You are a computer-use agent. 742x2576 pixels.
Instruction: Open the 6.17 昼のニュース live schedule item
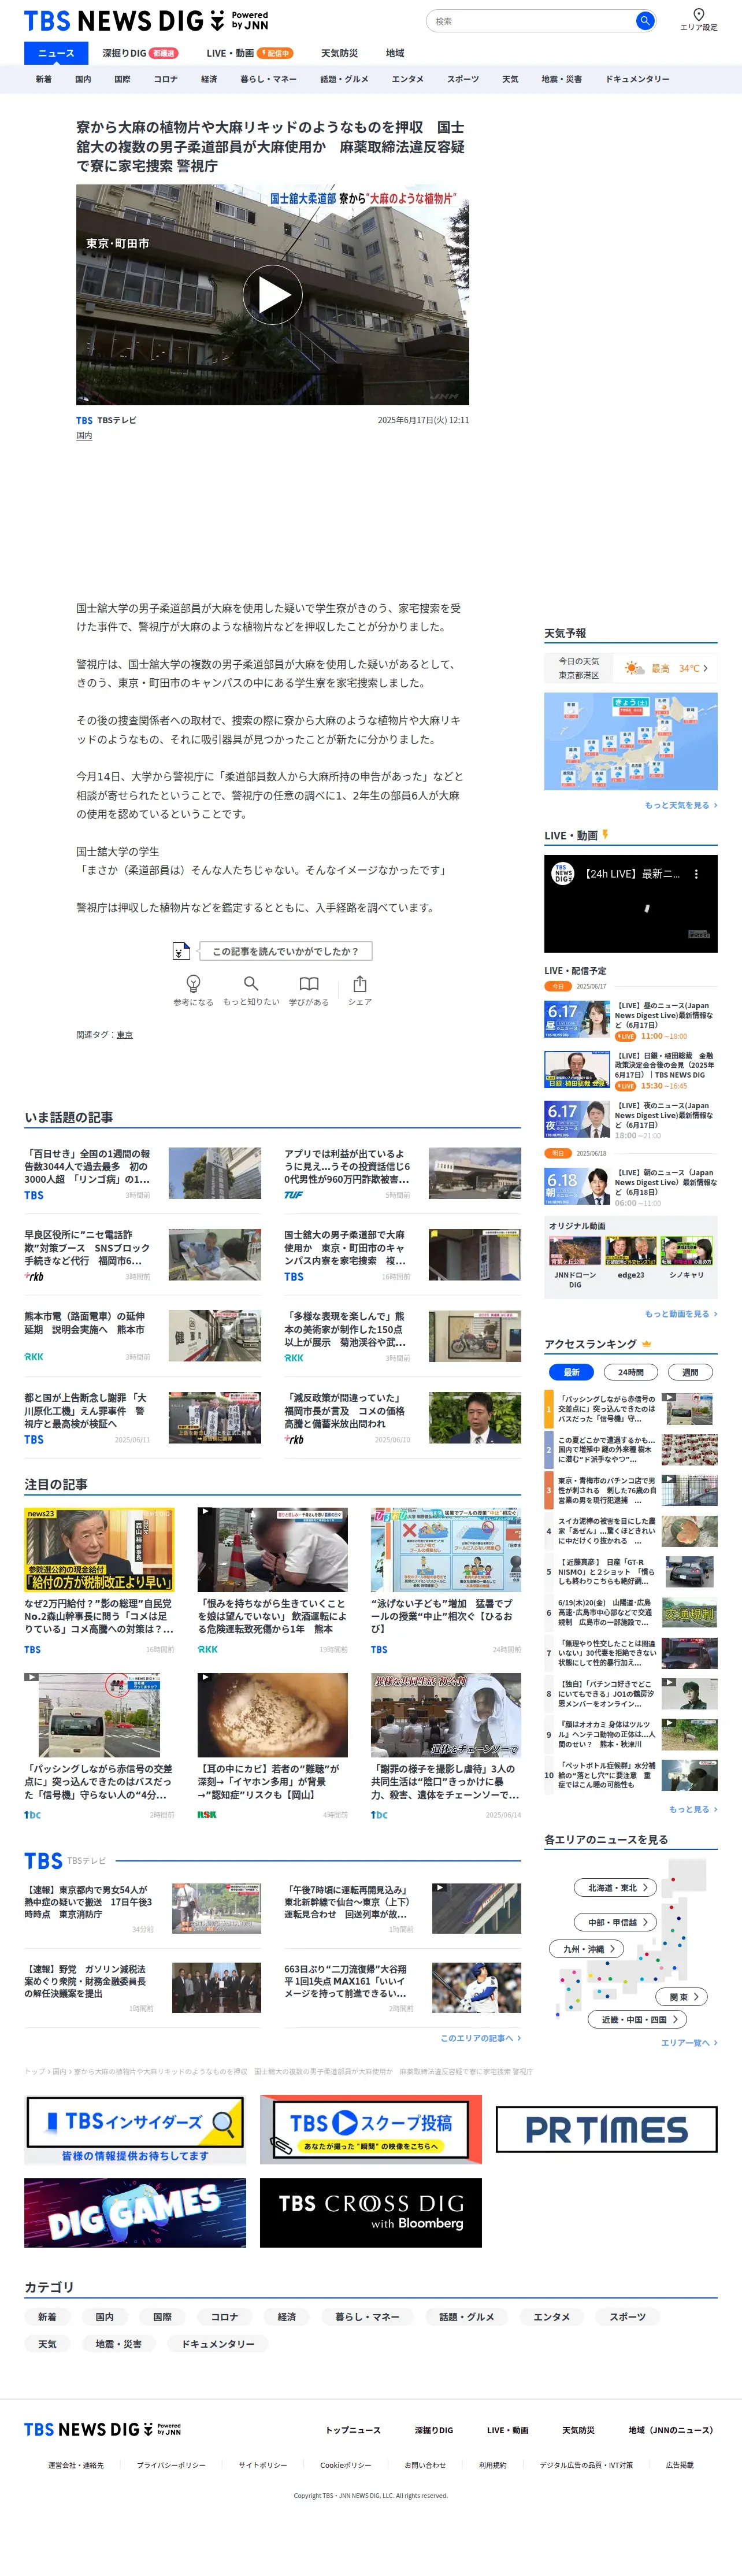(631, 1020)
